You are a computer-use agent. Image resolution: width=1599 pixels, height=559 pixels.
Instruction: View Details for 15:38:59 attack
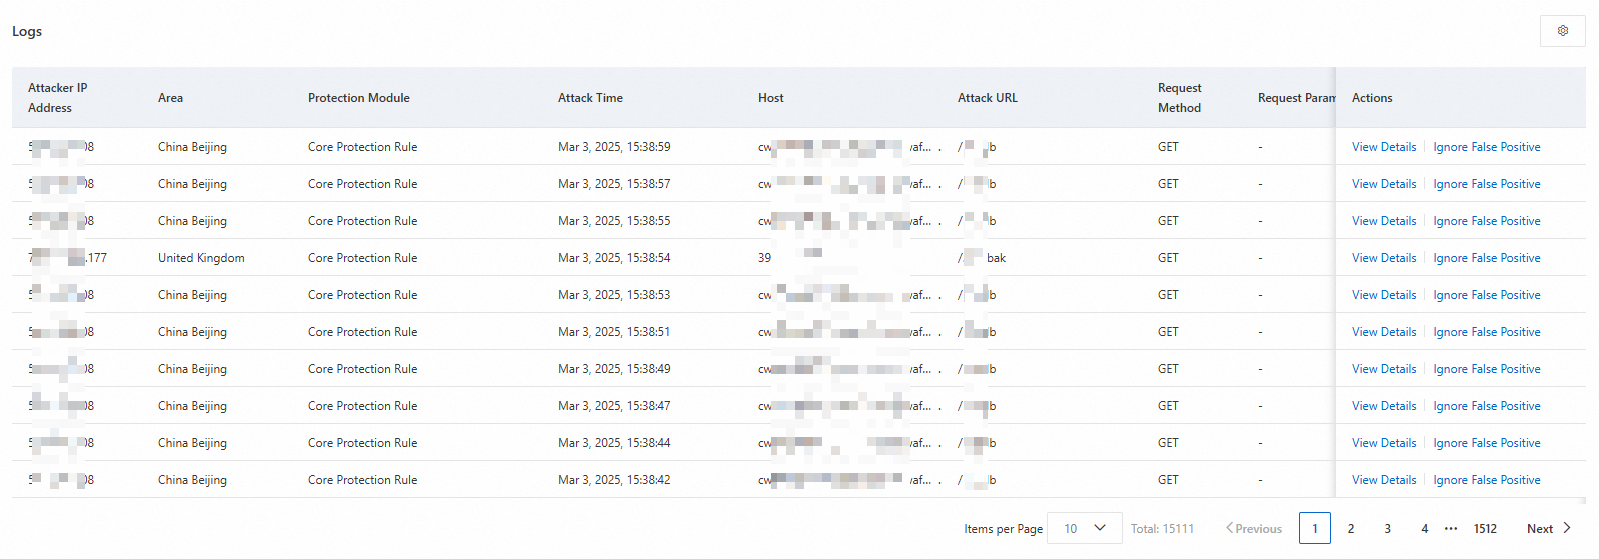coord(1384,147)
